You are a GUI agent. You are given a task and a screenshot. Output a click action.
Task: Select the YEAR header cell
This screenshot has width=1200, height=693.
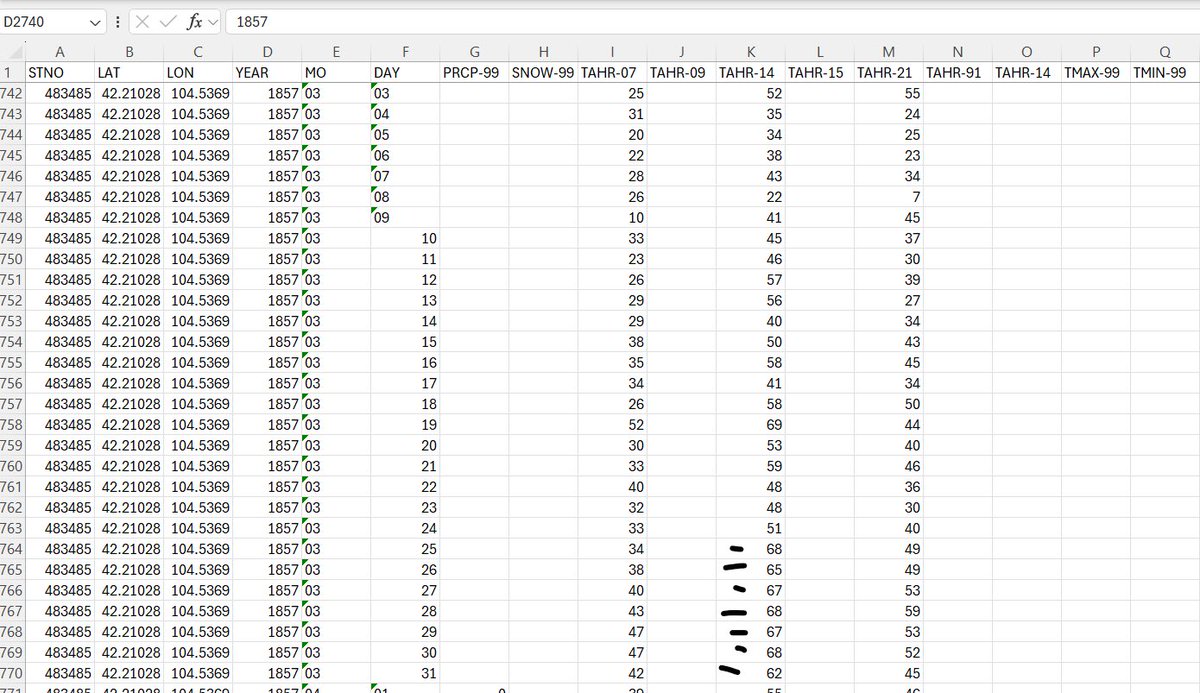coord(267,73)
